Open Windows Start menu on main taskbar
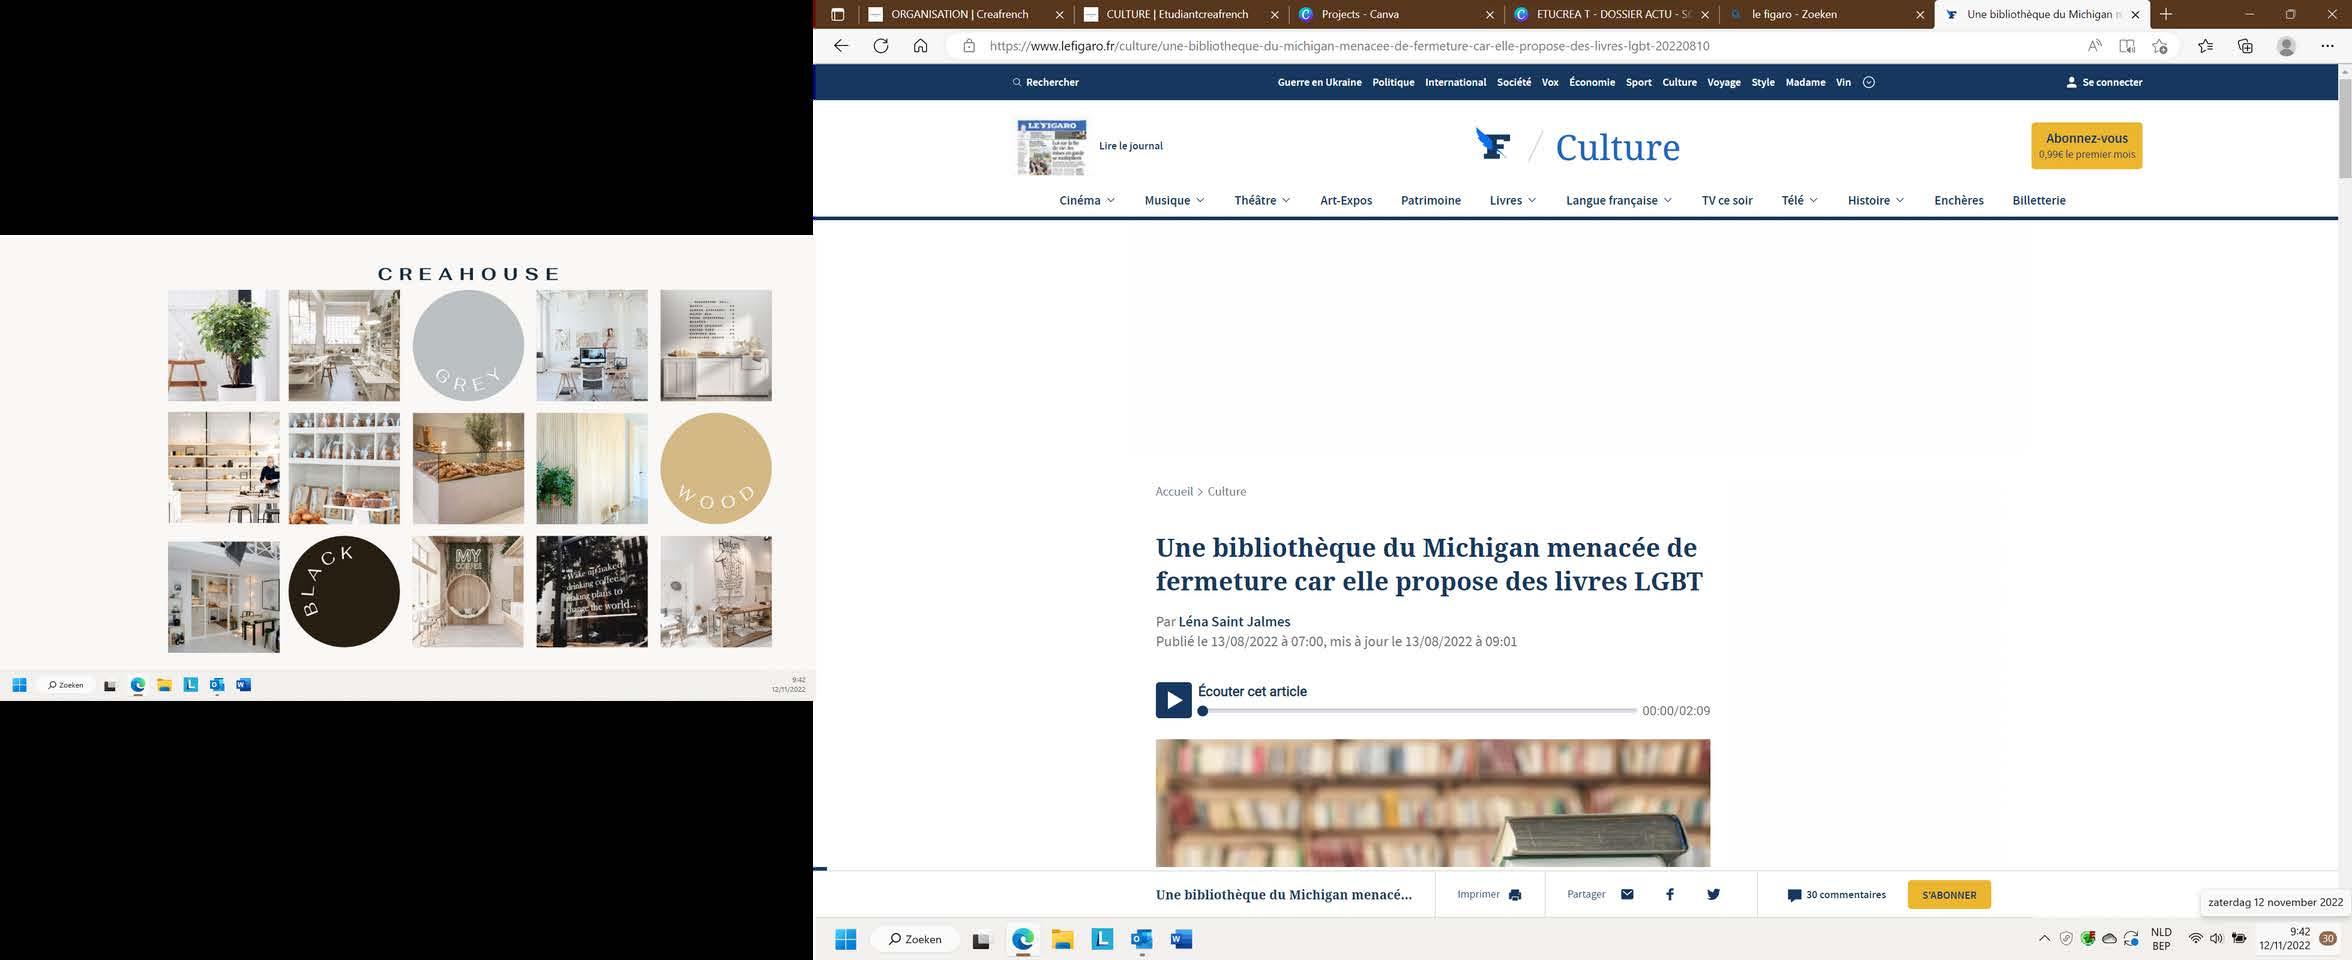The image size is (2352, 960). [x=846, y=939]
